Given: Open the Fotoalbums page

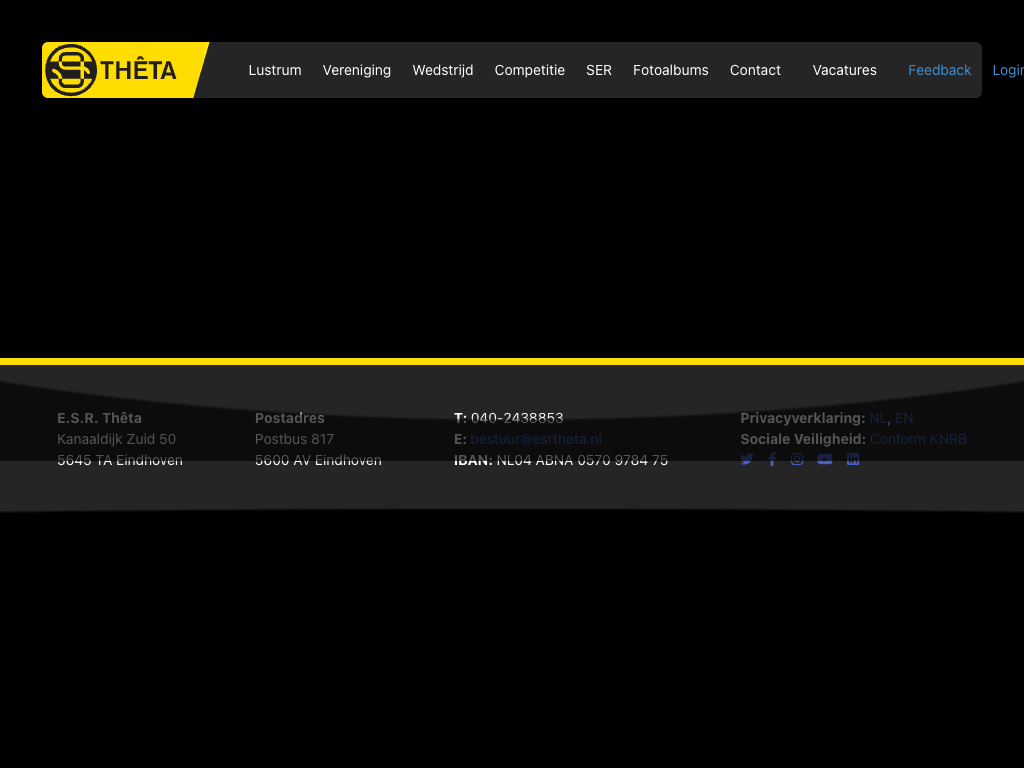Looking at the screenshot, I should [x=671, y=70].
